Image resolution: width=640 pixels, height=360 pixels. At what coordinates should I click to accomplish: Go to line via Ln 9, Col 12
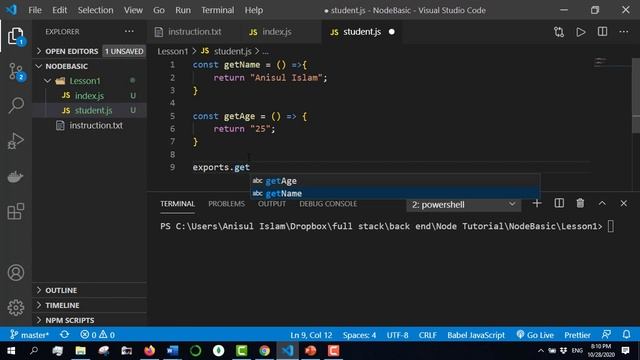pyautogui.click(x=311, y=335)
